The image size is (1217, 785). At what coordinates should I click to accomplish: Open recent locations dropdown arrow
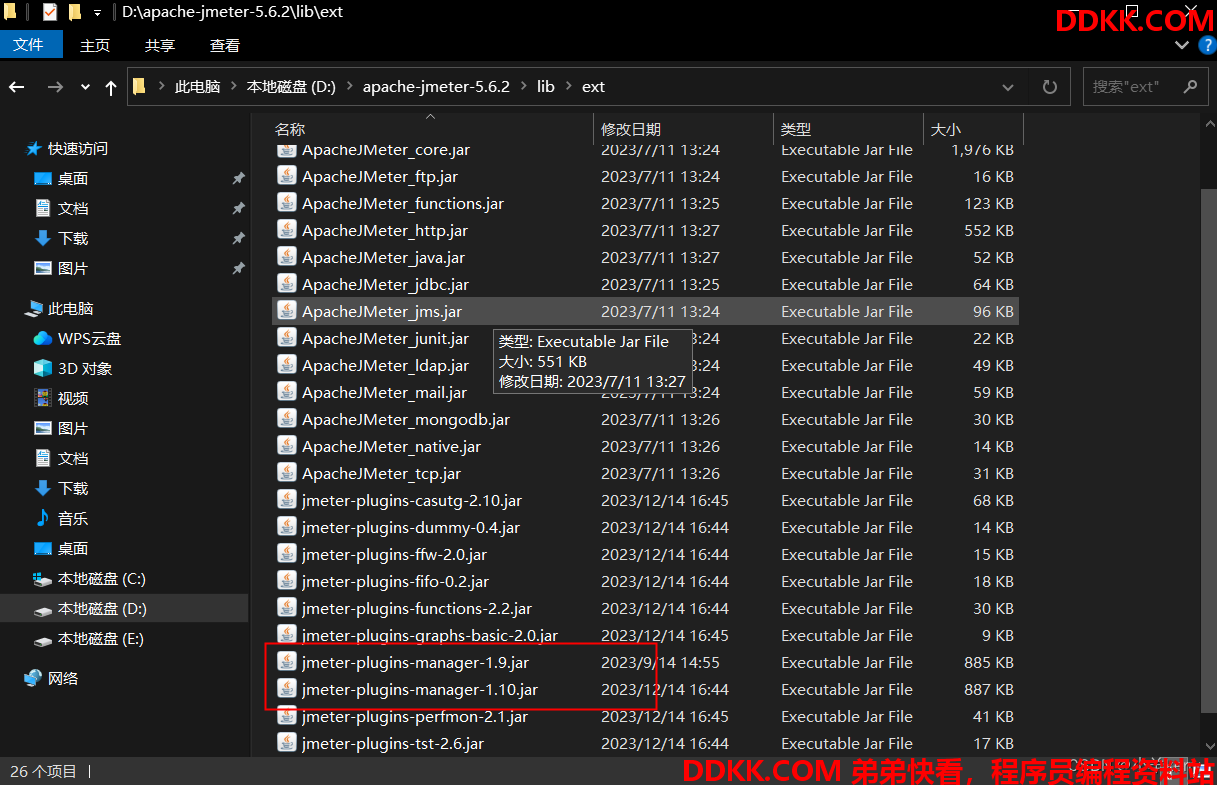click(x=85, y=87)
